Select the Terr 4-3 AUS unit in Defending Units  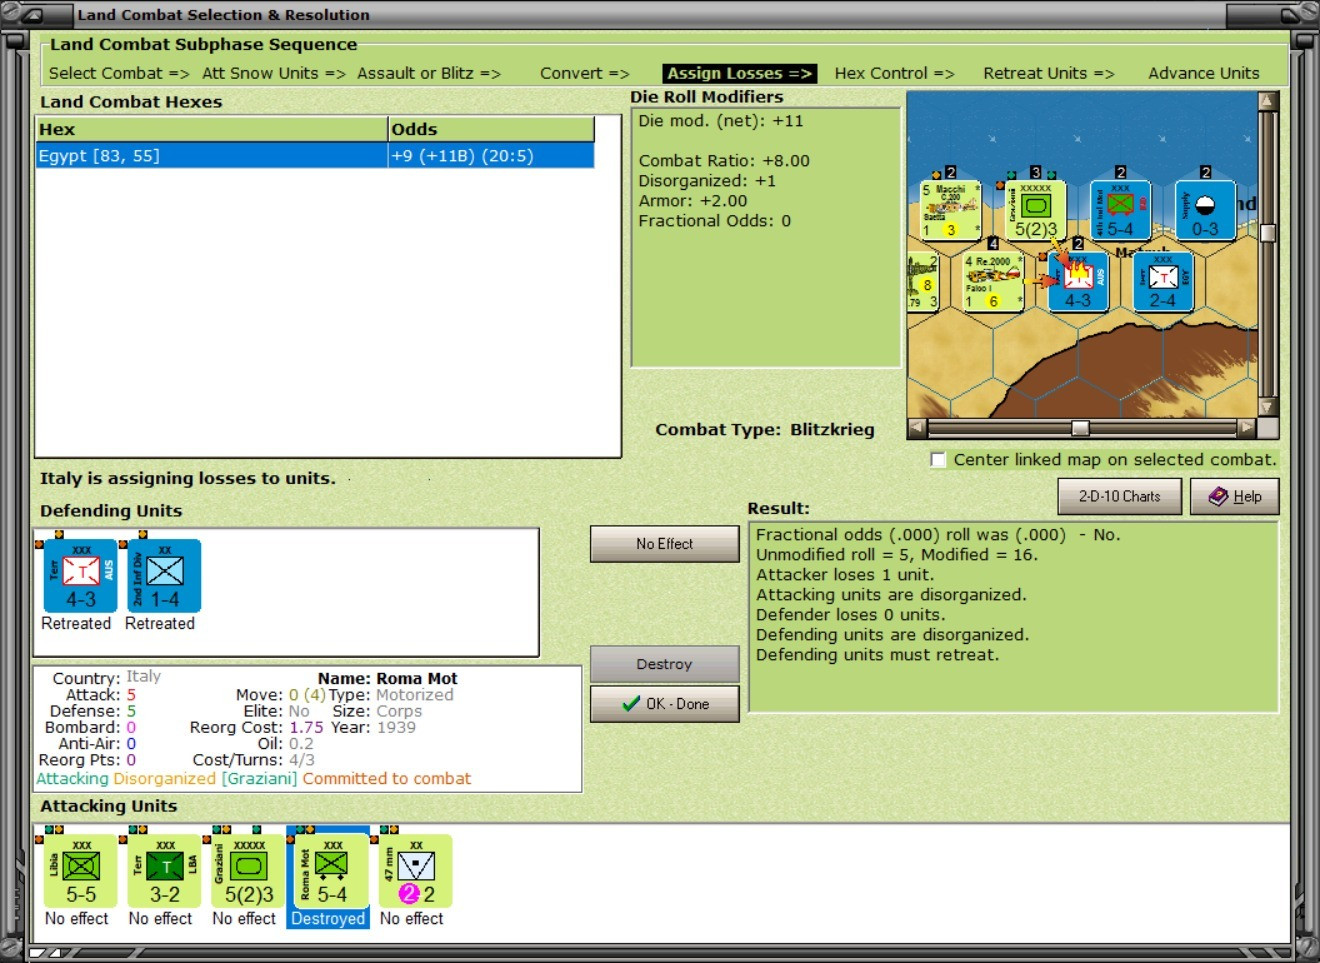click(x=81, y=576)
